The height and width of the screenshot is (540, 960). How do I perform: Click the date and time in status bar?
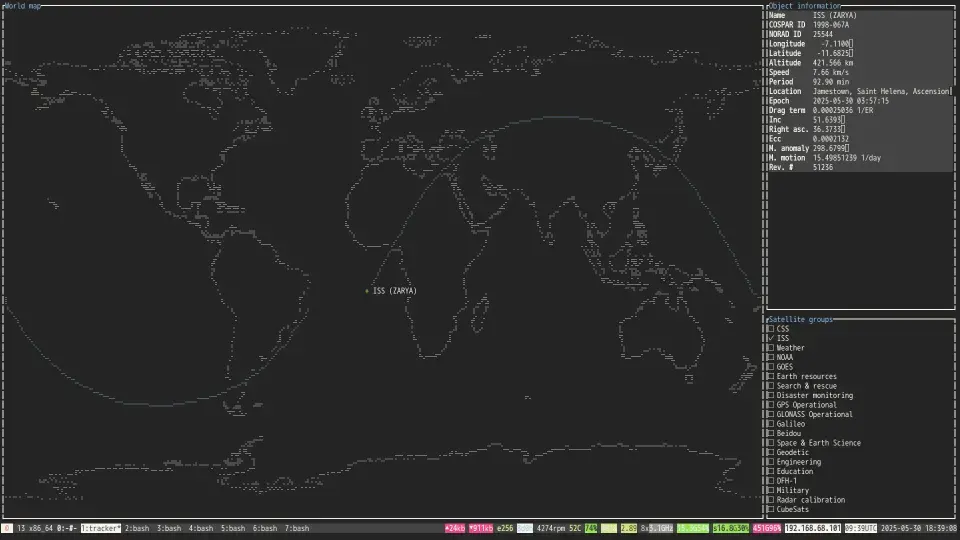click(918, 528)
